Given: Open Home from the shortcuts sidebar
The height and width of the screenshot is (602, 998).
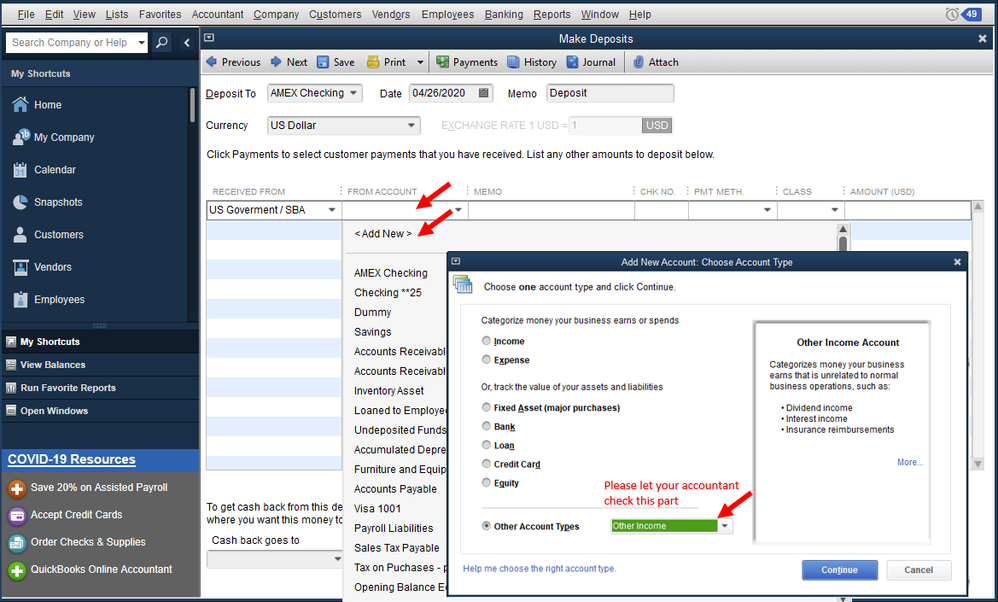Looking at the screenshot, I should 48,105.
